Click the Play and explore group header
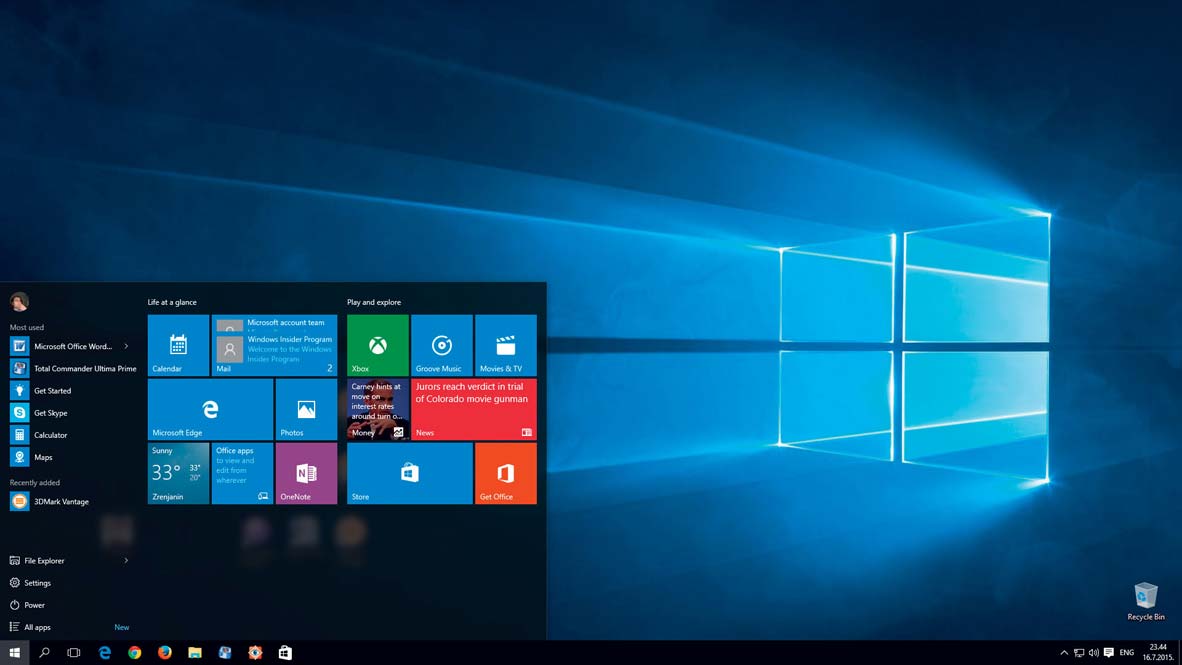 click(374, 302)
